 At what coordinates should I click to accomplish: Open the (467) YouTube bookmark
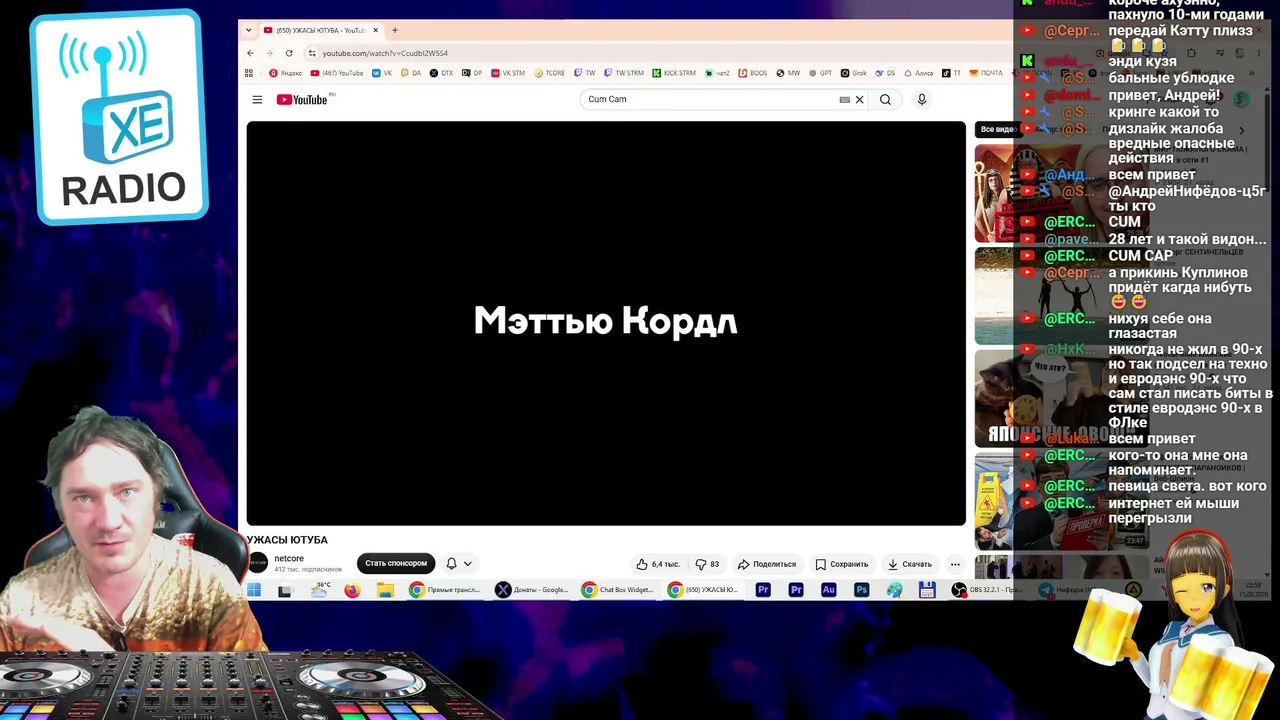(x=337, y=73)
